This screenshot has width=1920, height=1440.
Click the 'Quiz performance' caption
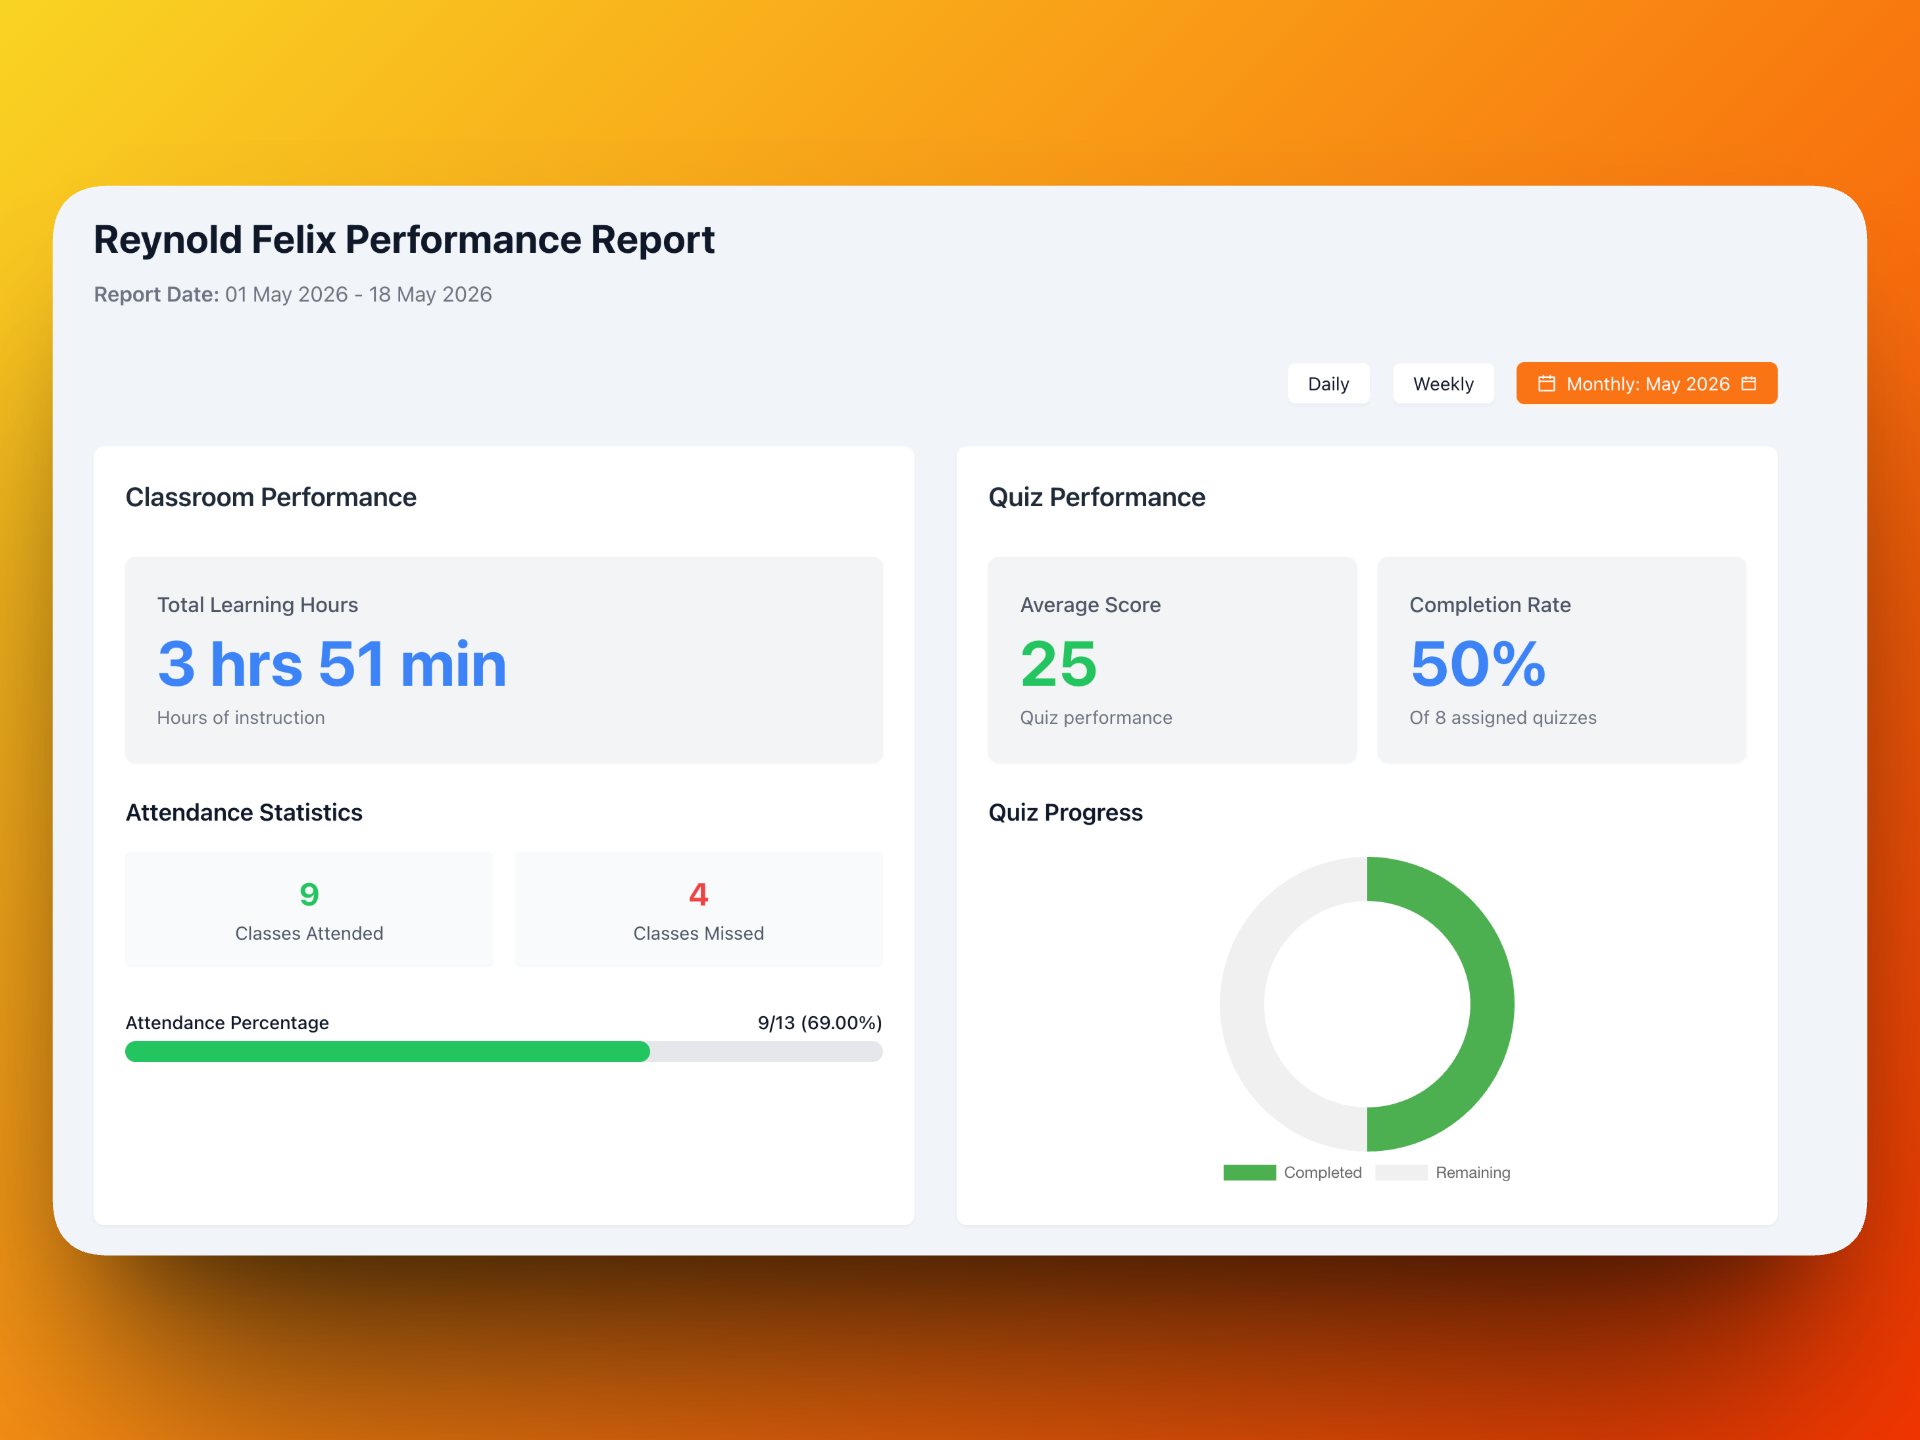point(1096,717)
